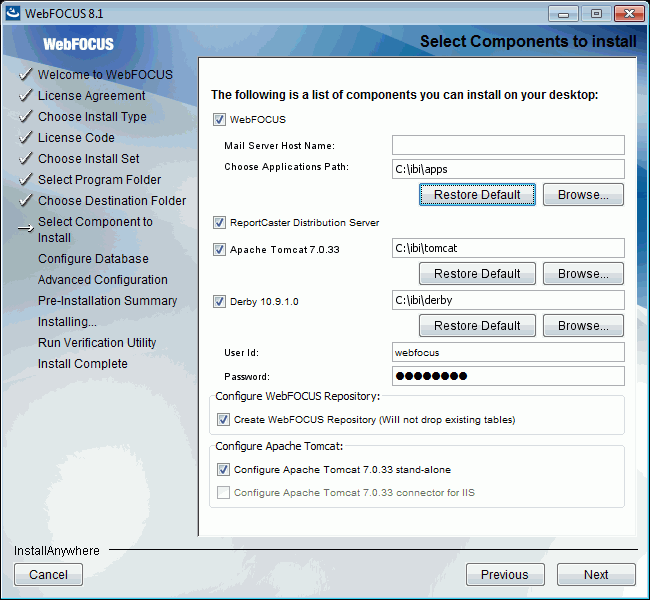650x600 pixels.
Task: Click the Previous button
Action: coord(505,575)
